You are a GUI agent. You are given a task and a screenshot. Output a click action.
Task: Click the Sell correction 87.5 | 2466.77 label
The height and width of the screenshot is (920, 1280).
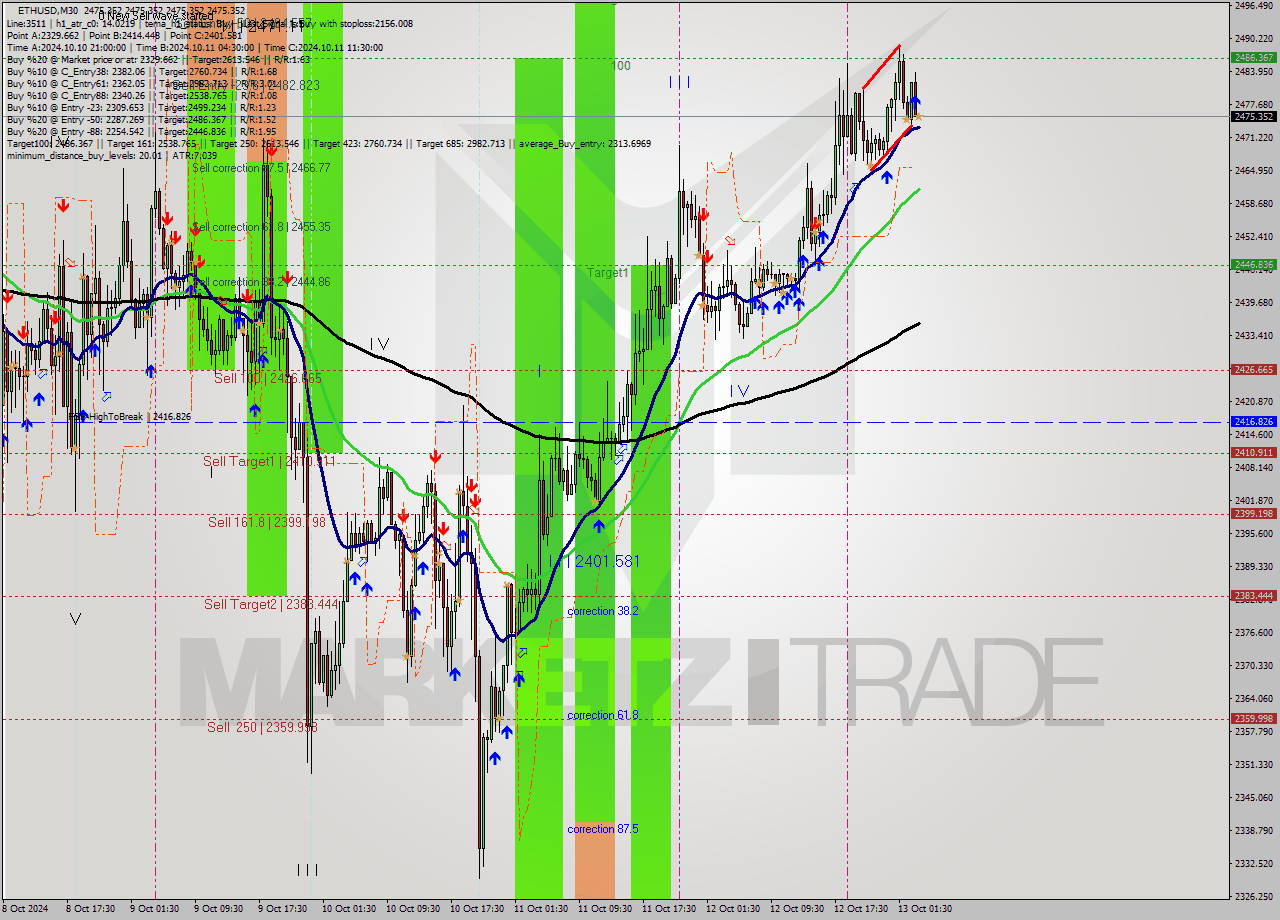tap(261, 169)
